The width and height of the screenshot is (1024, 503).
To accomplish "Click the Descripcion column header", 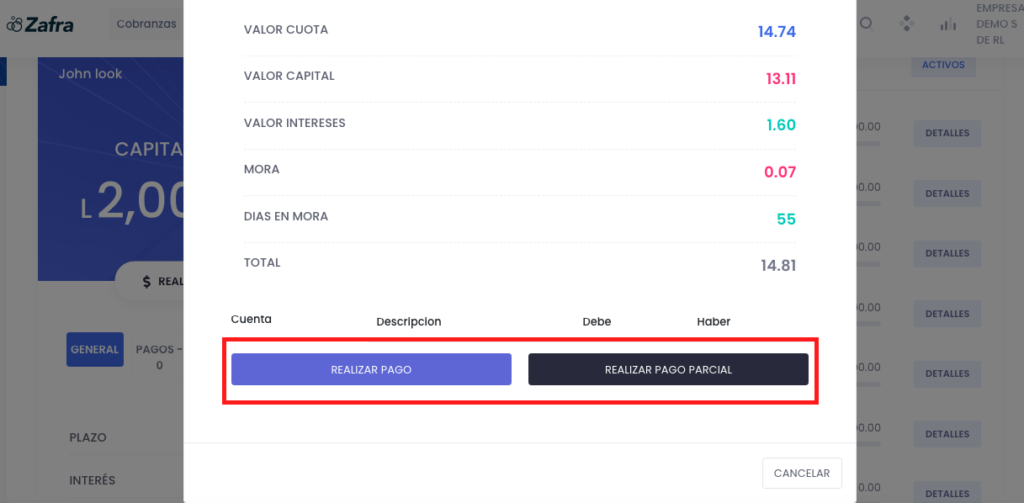I will tap(409, 321).
